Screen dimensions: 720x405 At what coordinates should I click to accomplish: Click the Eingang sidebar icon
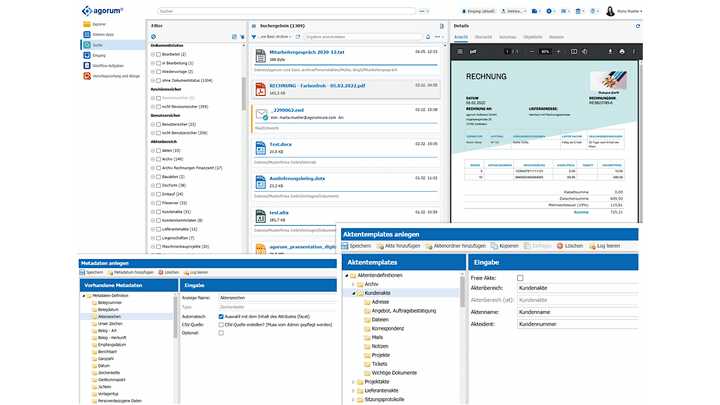[85, 54]
